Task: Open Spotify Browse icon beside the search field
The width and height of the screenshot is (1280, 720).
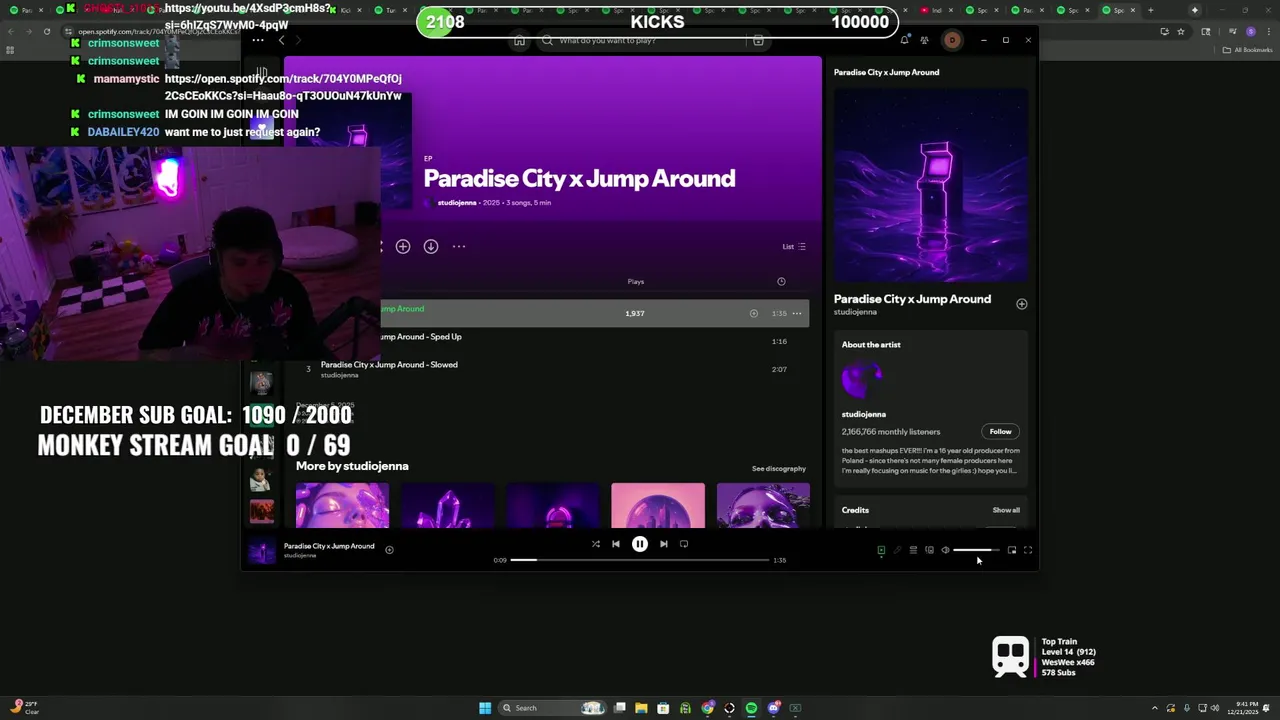Action: coord(758,41)
